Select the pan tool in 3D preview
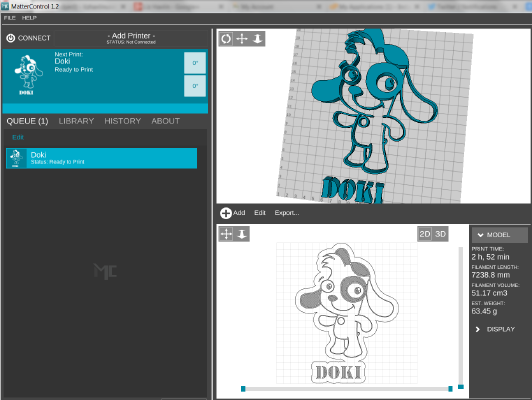This screenshot has width=532, height=400. pos(242,39)
